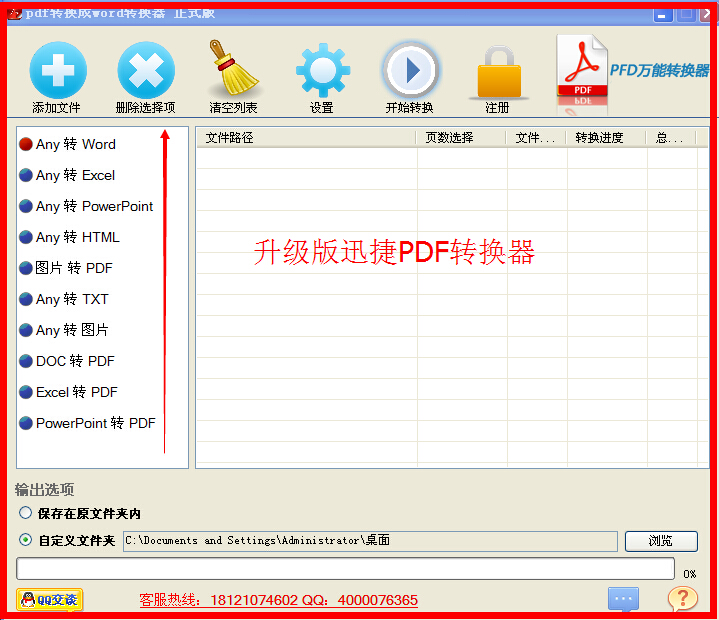Select Any 转 Word conversion mode
Screen dimensions: 719x620
[67, 144]
